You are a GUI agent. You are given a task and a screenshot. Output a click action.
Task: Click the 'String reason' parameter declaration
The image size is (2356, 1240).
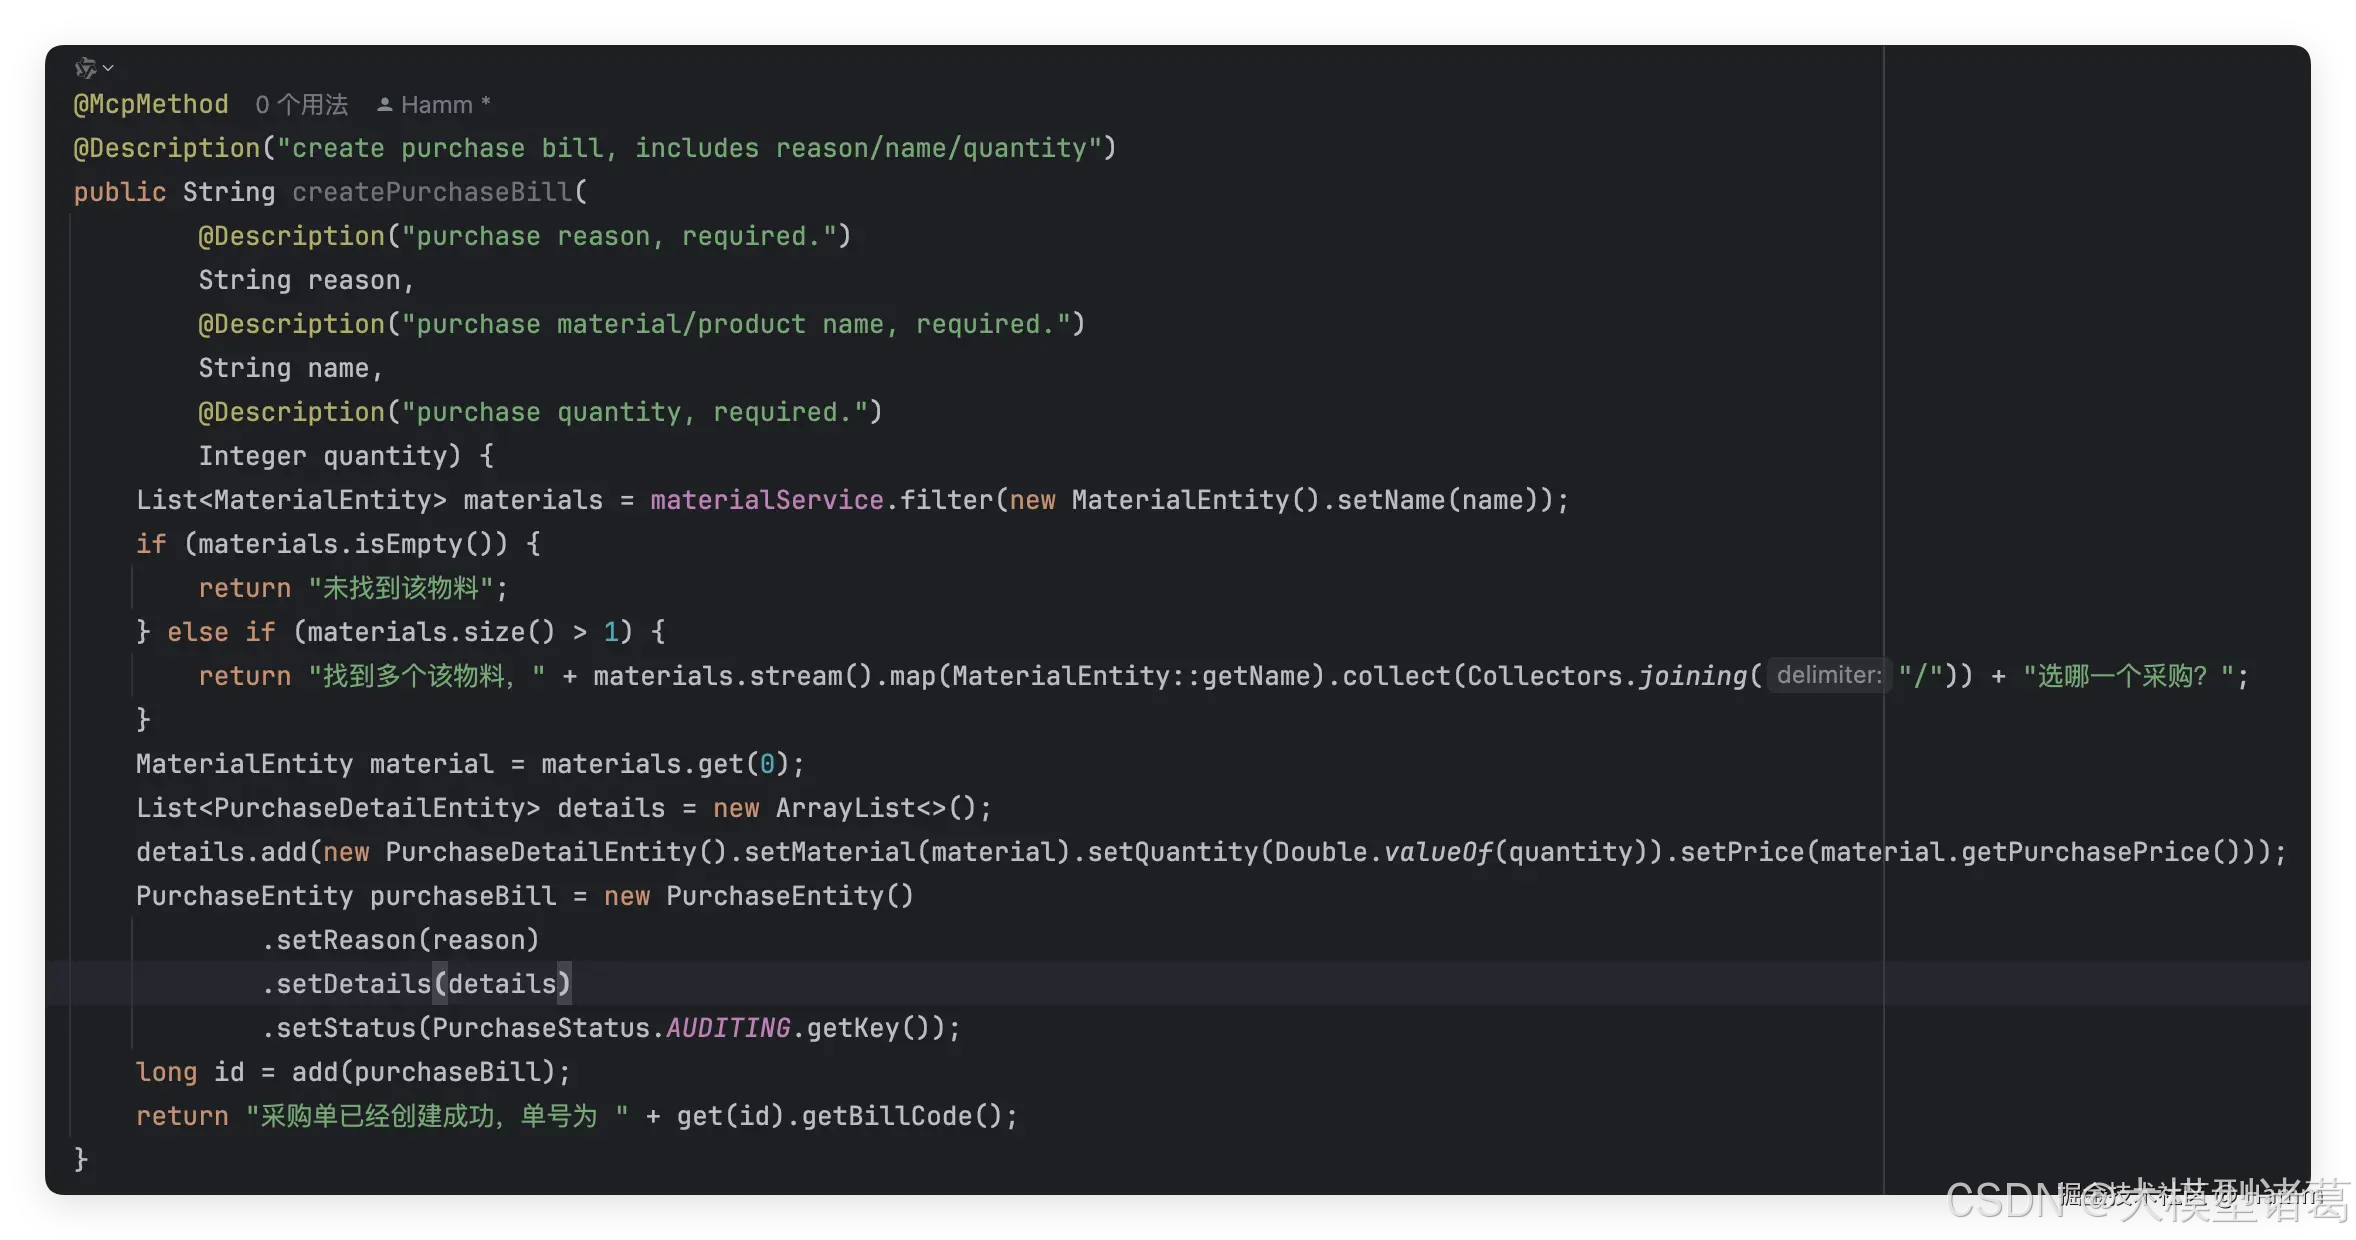299,280
